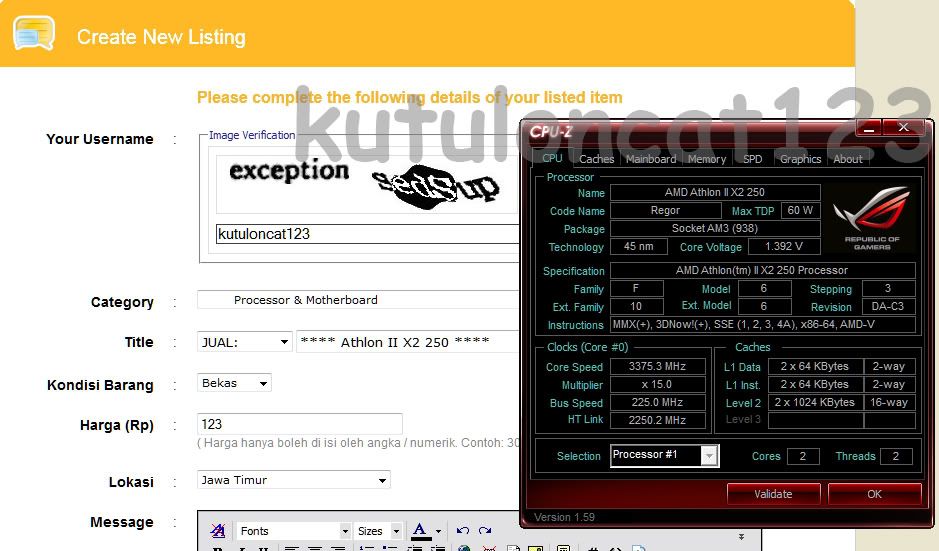
Task: Click the title field with Athlon II X2 250
Action: pyautogui.click(x=407, y=342)
